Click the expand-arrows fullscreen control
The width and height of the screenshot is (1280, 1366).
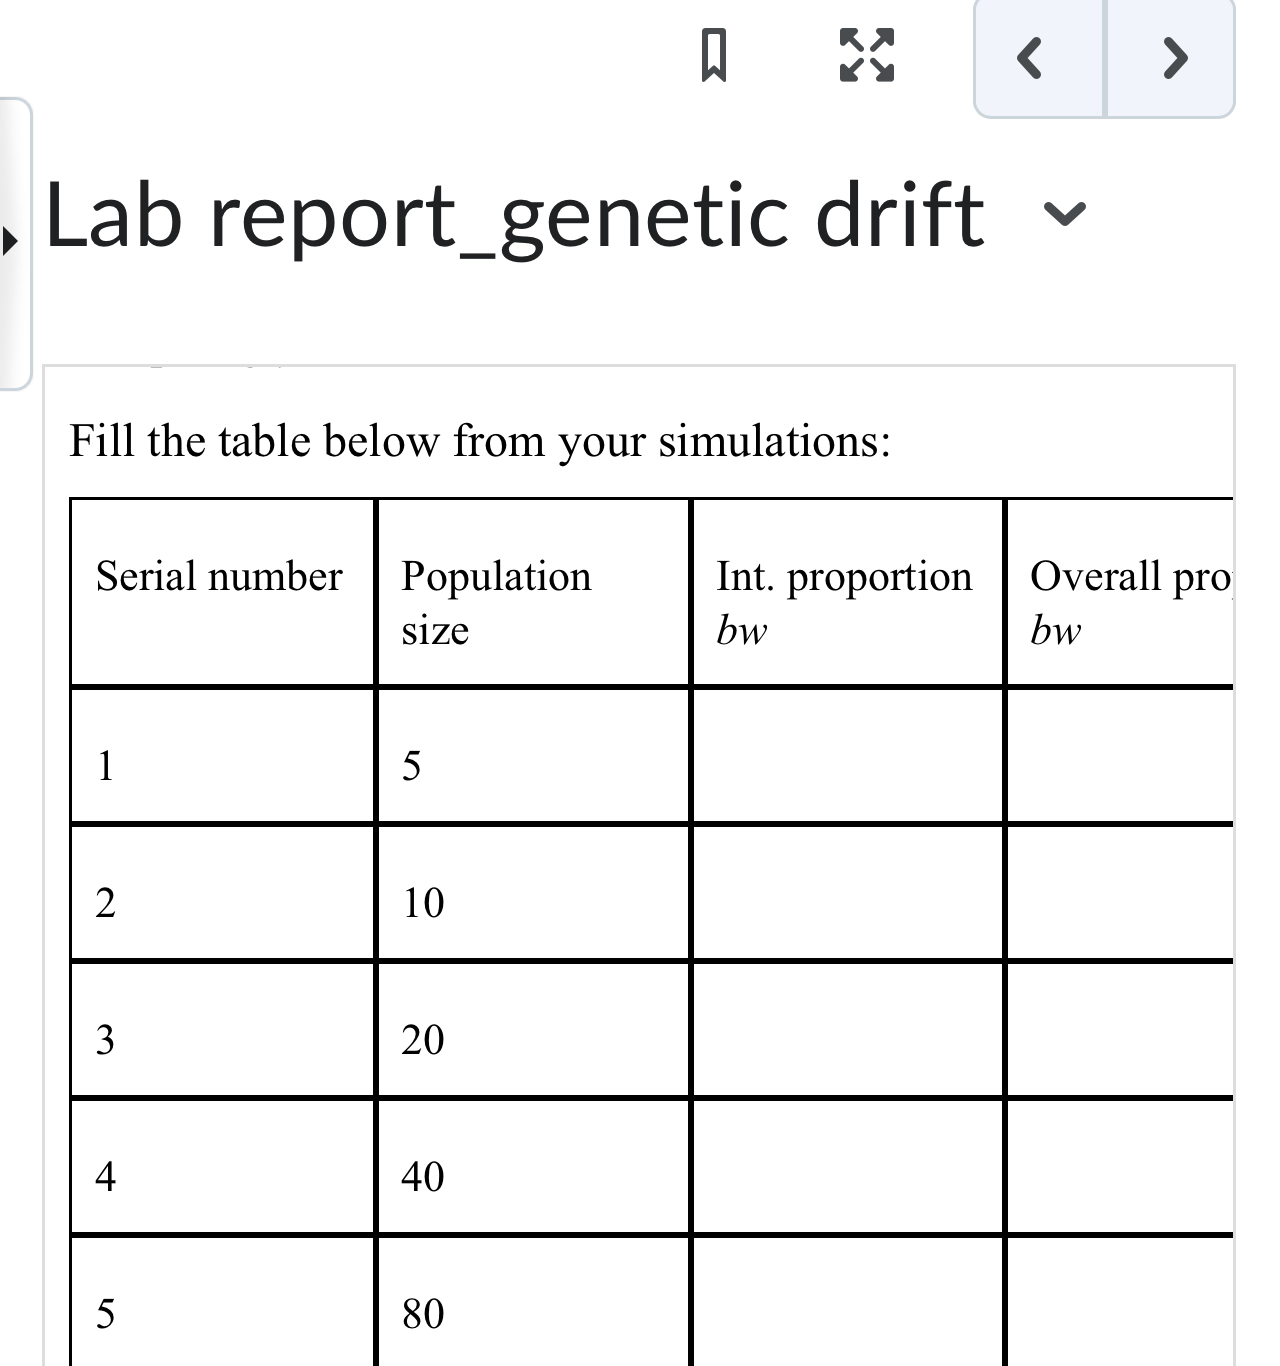click(x=866, y=57)
